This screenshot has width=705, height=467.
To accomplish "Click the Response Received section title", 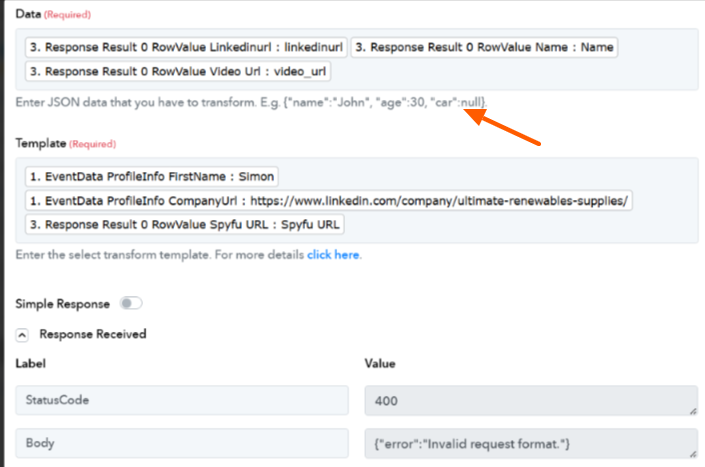I will point(92,334).
